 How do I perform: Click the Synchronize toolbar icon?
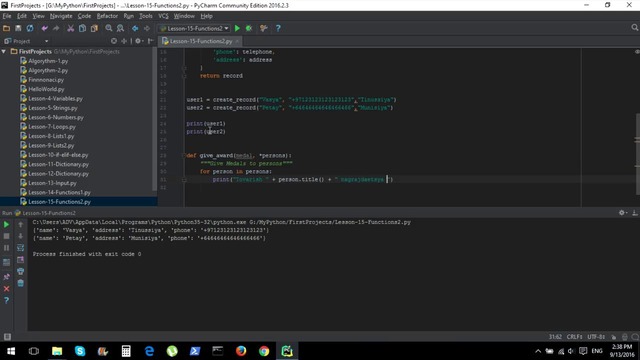click(30, 28)
